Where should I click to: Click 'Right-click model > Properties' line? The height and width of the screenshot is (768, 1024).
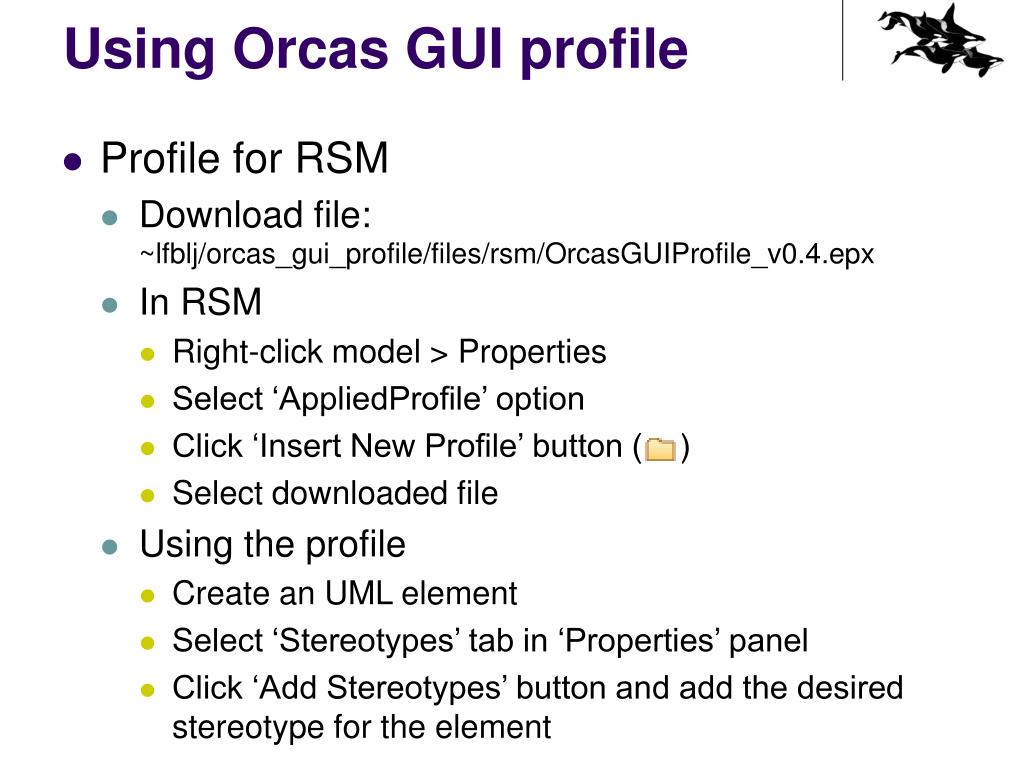[389, 352]
